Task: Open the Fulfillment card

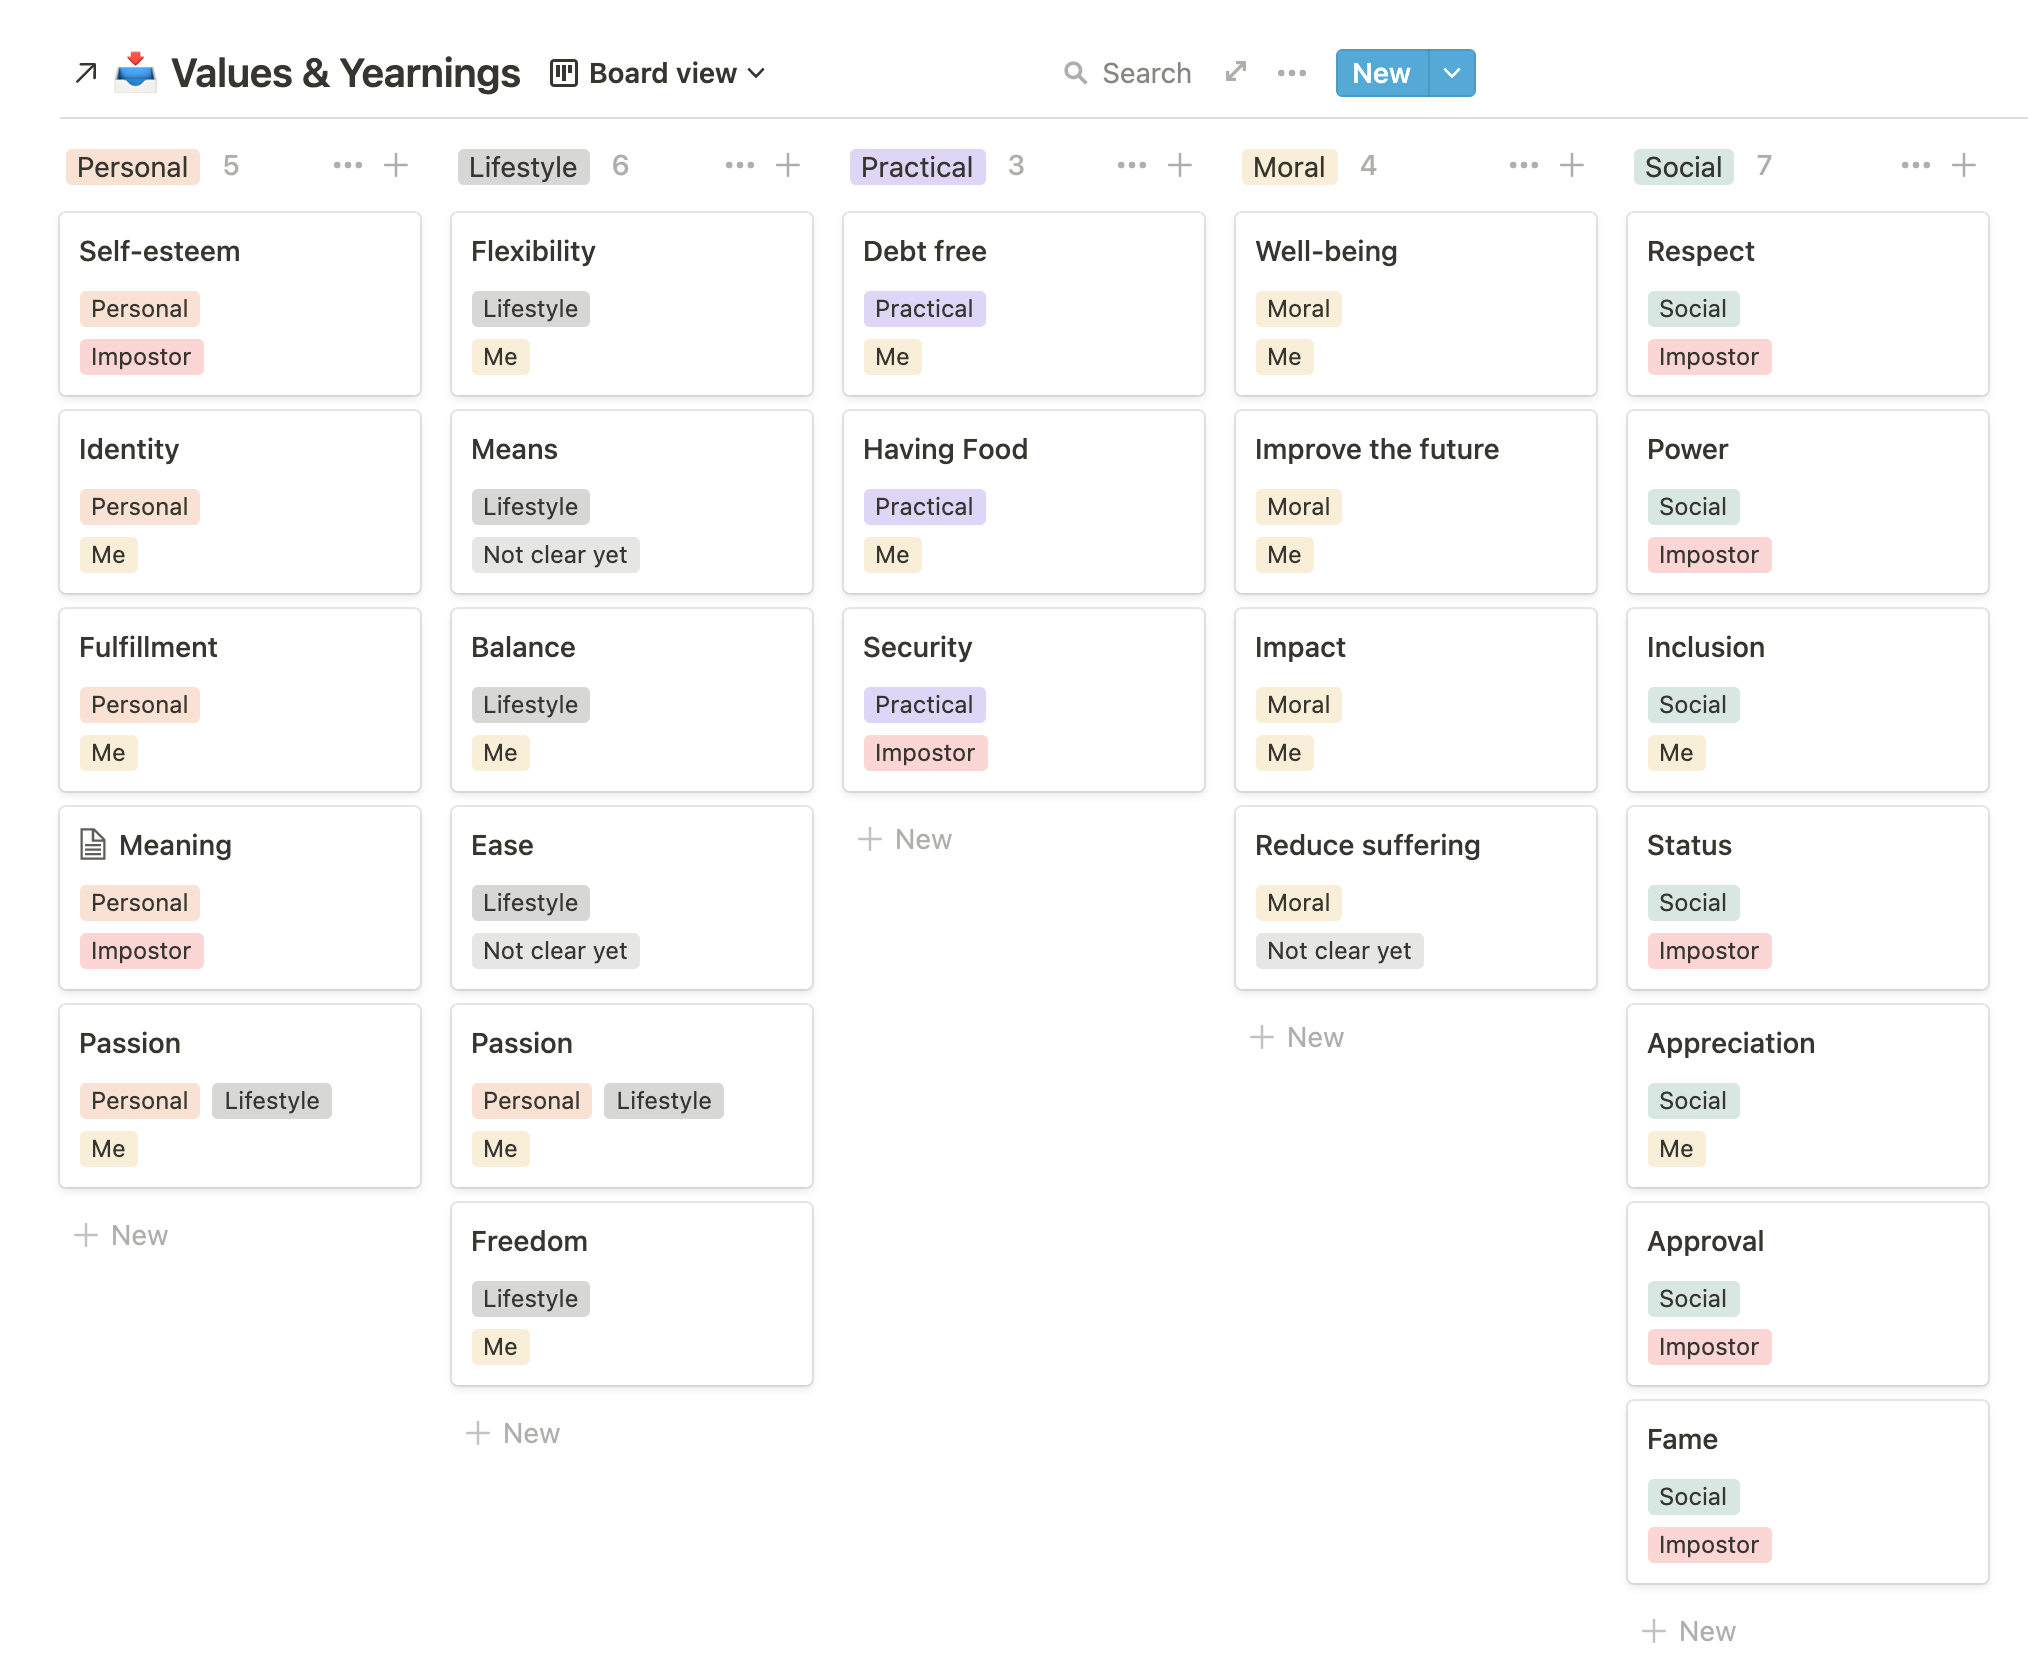Action: coord(240,699)
